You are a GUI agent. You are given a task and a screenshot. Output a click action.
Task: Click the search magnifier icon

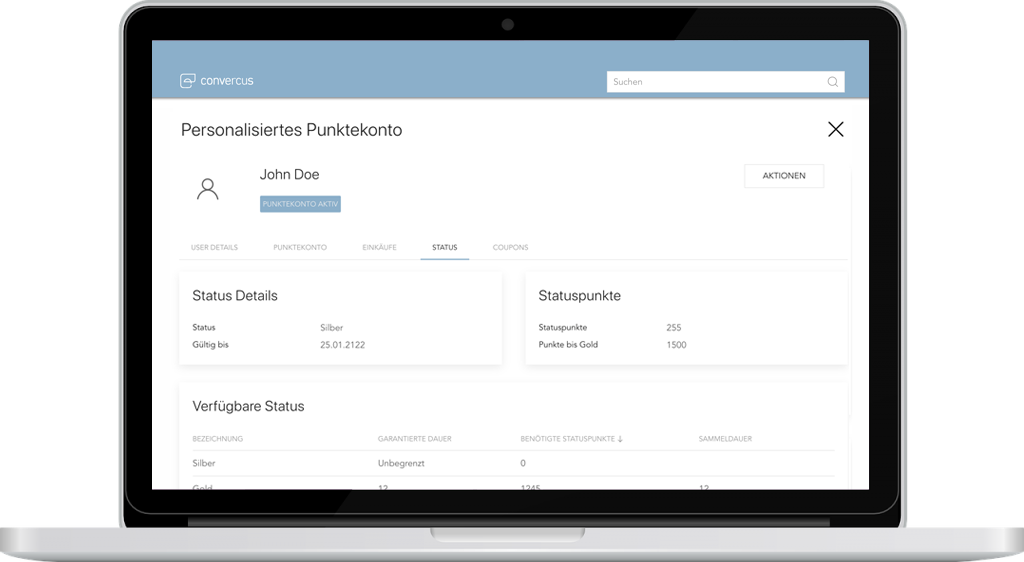point(833,82)
